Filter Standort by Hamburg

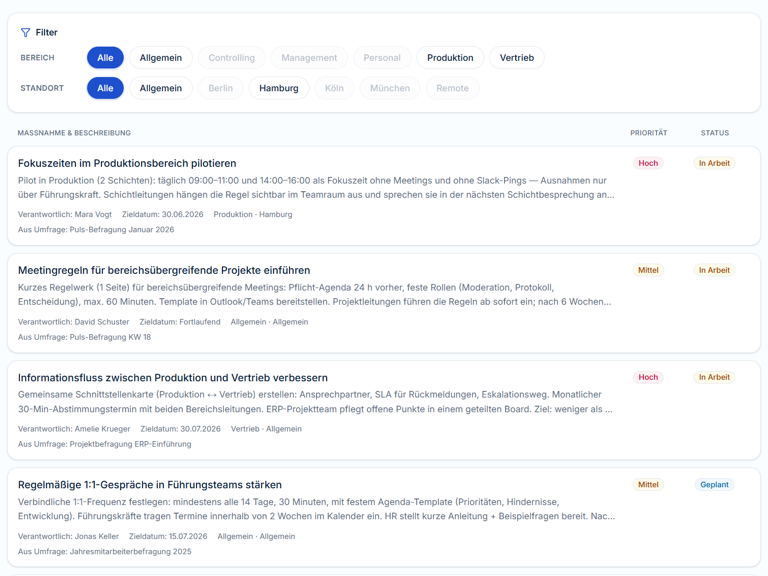[x=279, y=88]
